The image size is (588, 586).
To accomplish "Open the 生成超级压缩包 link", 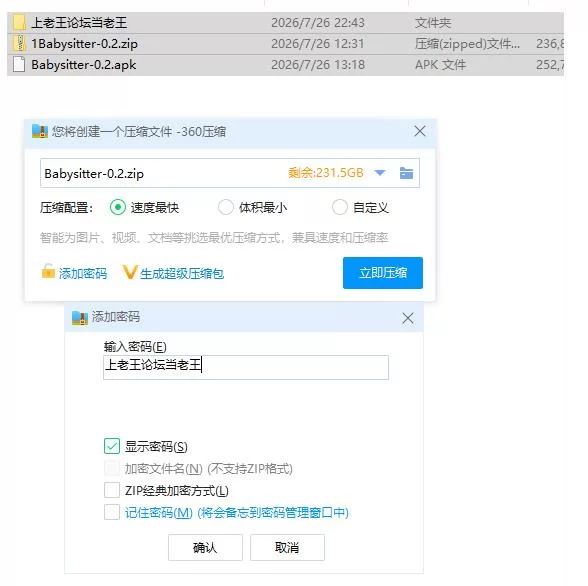I will click(x=182, y=274).
